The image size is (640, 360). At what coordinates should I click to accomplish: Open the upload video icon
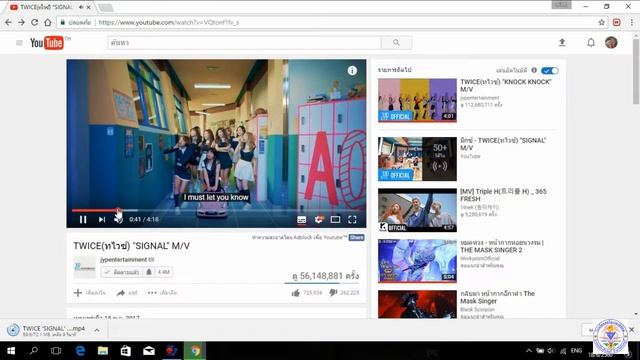pyautogui.click(x=562, y=42)
